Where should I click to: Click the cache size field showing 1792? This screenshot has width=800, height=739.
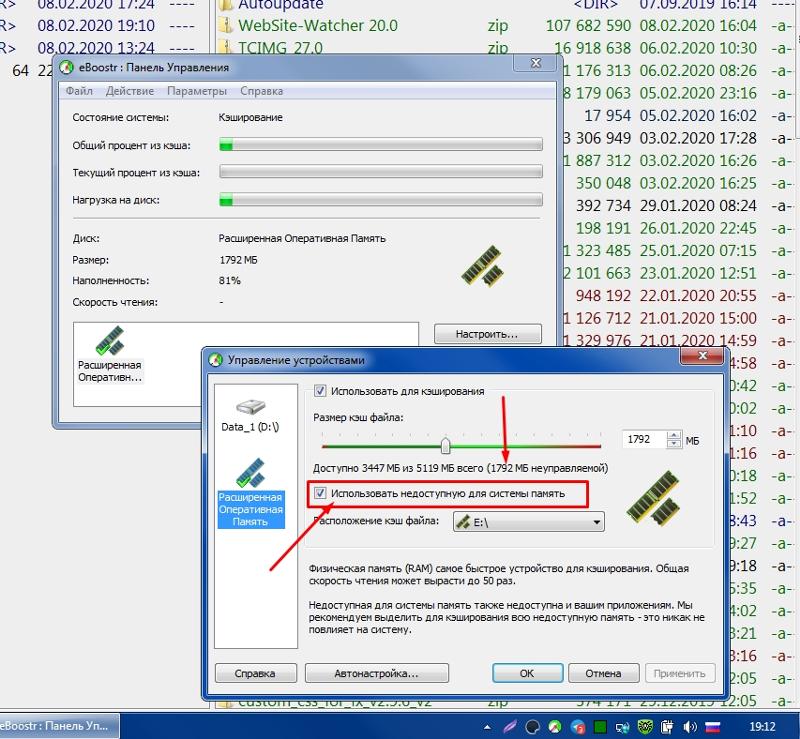645,439
